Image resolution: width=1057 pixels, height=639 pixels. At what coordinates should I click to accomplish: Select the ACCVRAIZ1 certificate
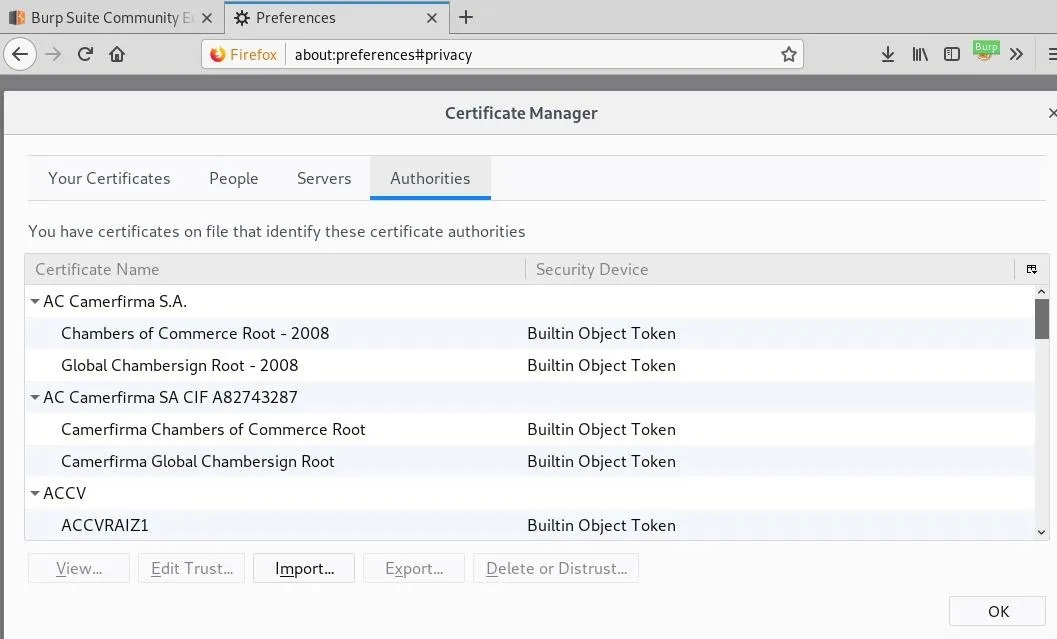(x=530, y=525)
